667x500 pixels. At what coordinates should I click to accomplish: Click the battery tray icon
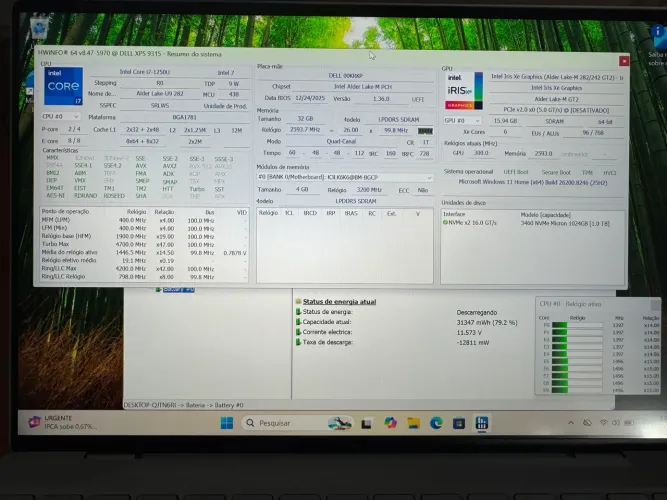pyautogui.click(x=629, y=423)
